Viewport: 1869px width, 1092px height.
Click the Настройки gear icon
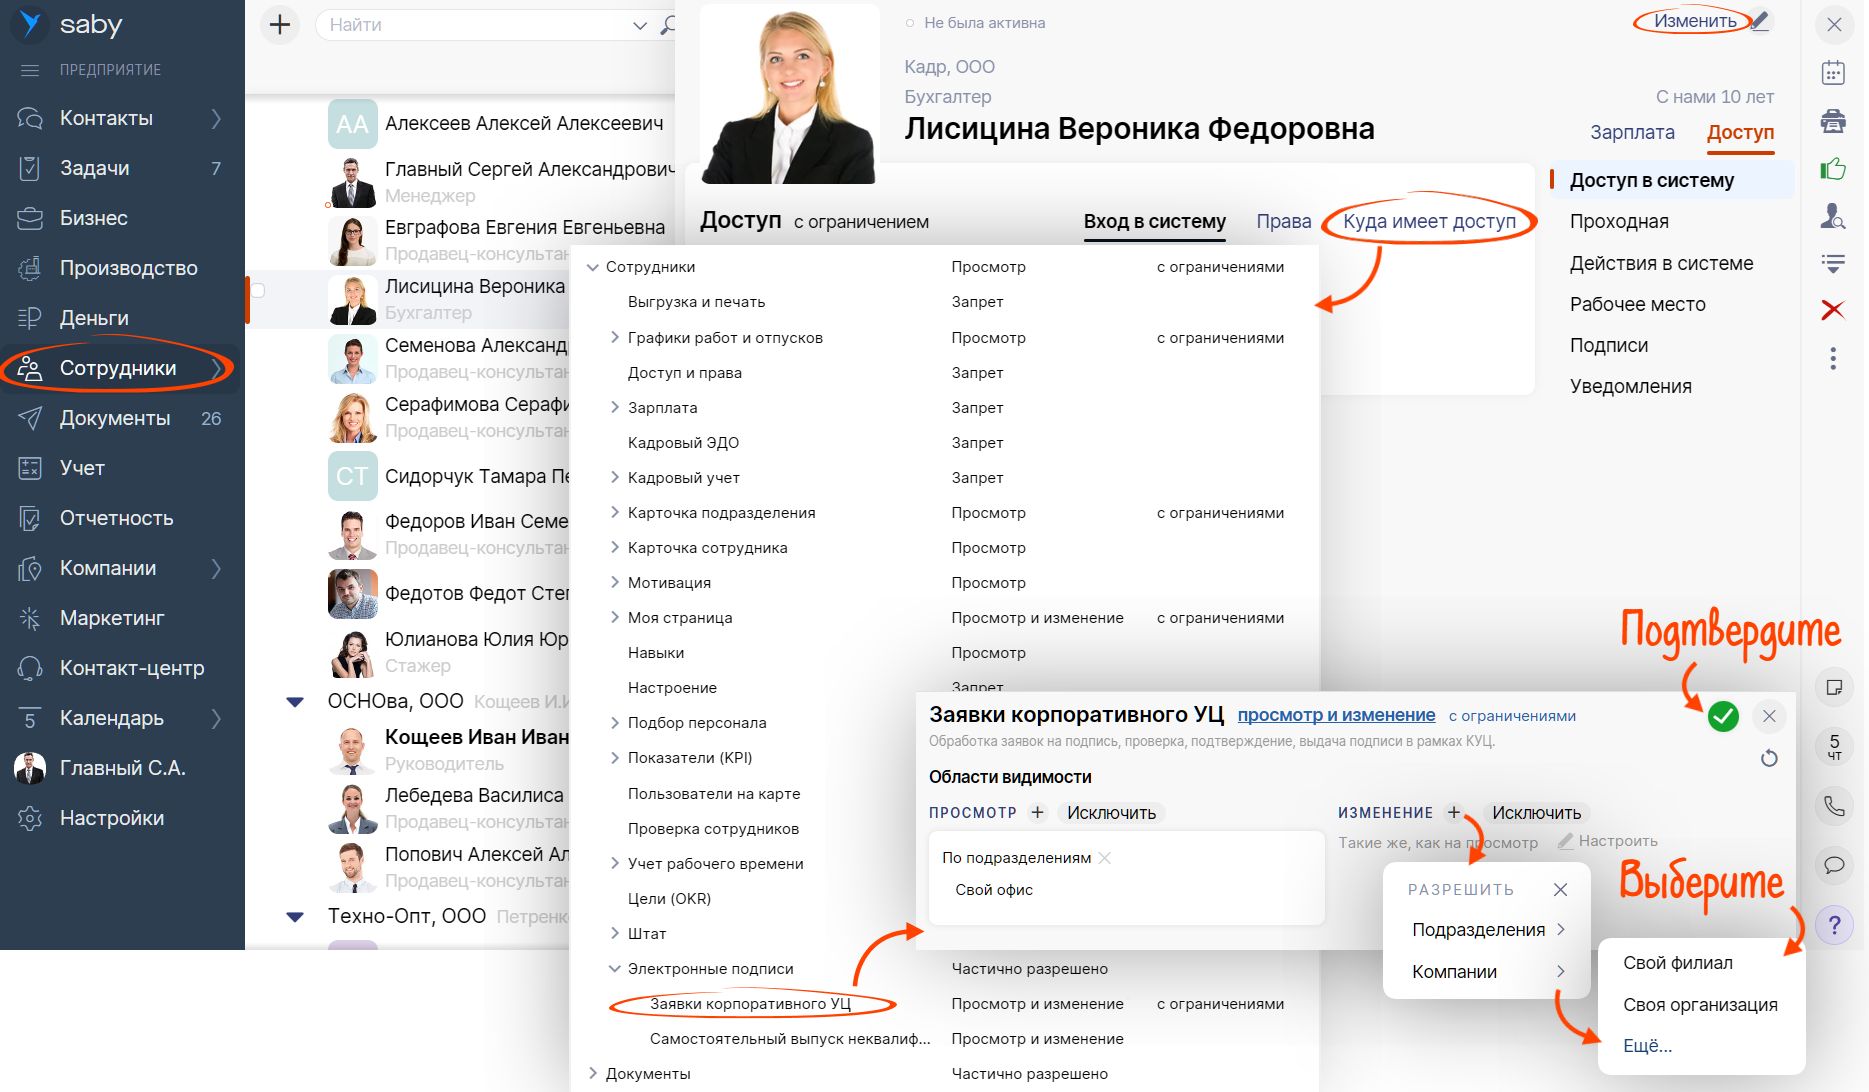click(30, 818)
